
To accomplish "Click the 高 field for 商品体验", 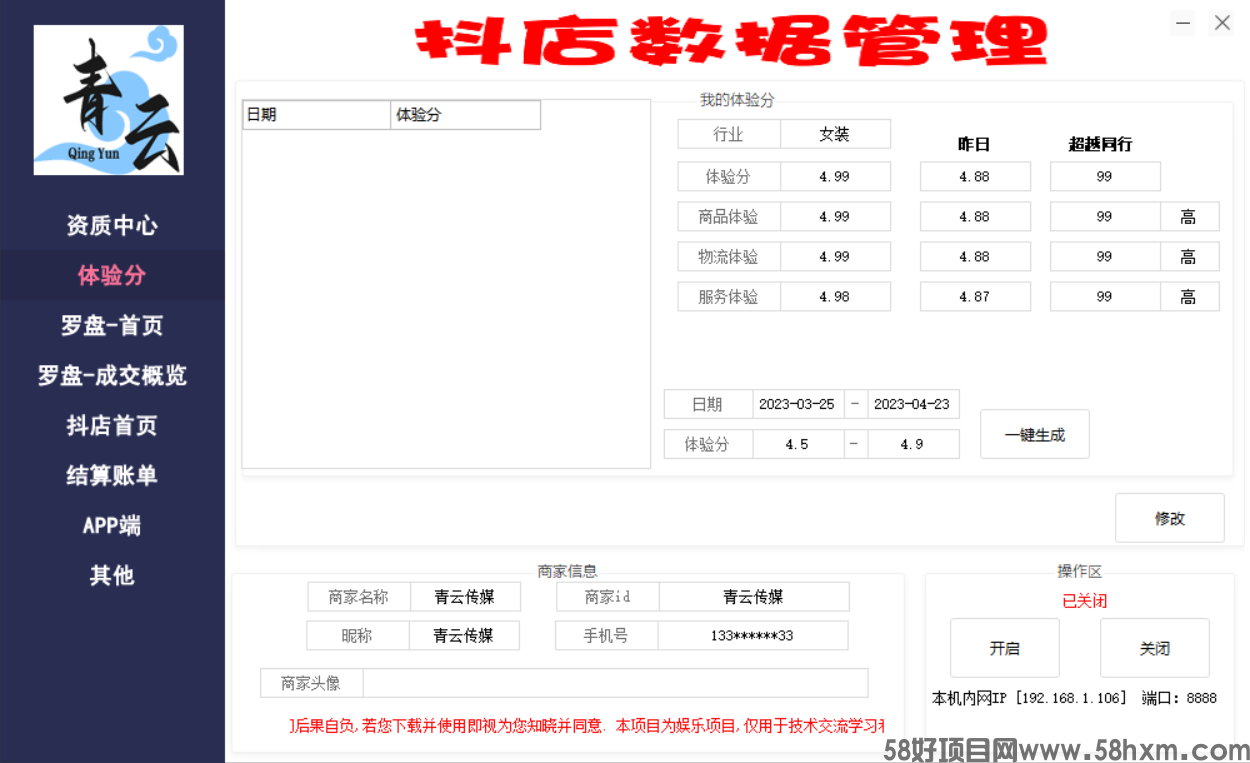I will click(x=1189, y=216).
